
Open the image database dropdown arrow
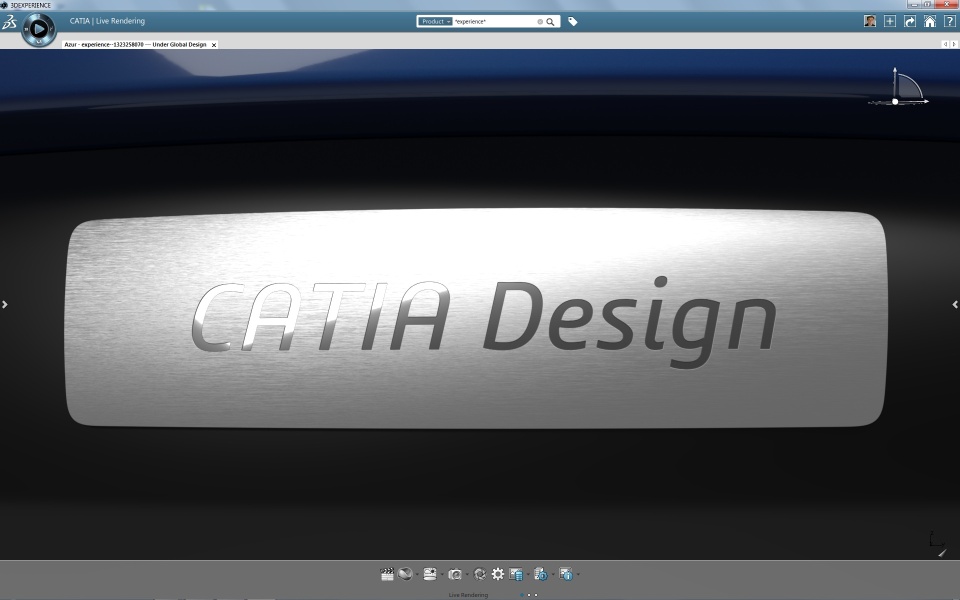528,574
